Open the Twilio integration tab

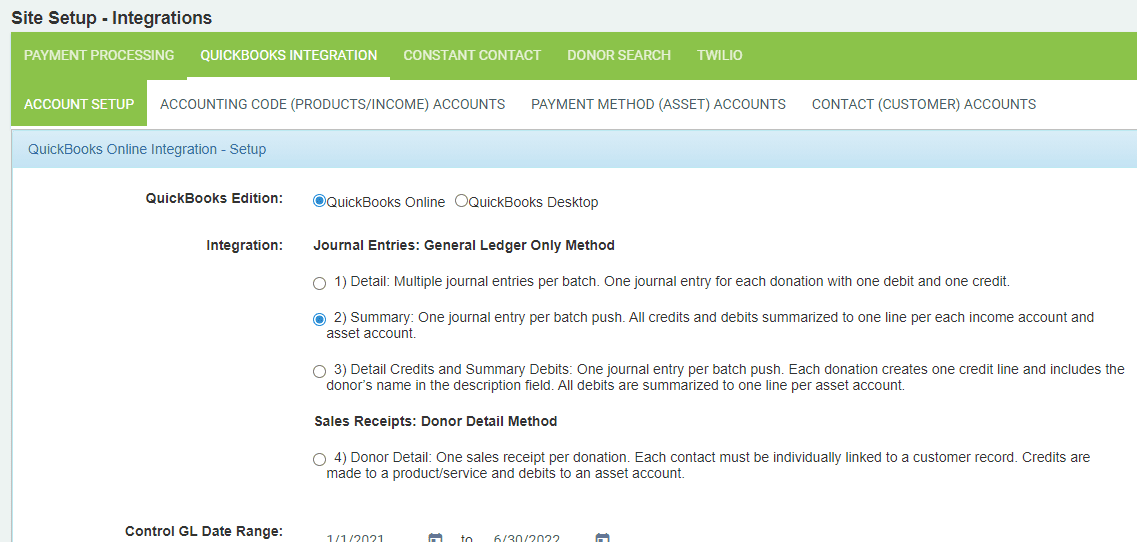pos(719,55)
